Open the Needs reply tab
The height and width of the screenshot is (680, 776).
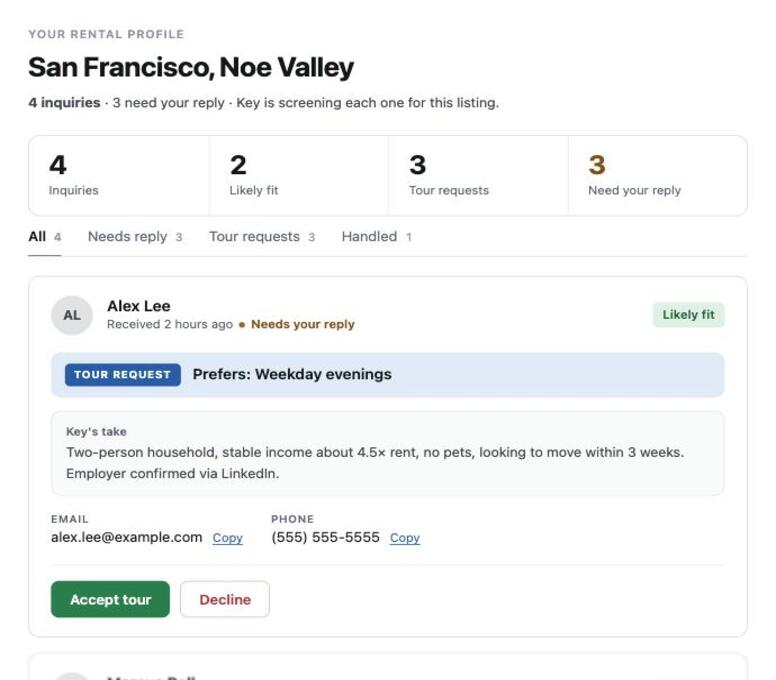[x=135, y=237]
